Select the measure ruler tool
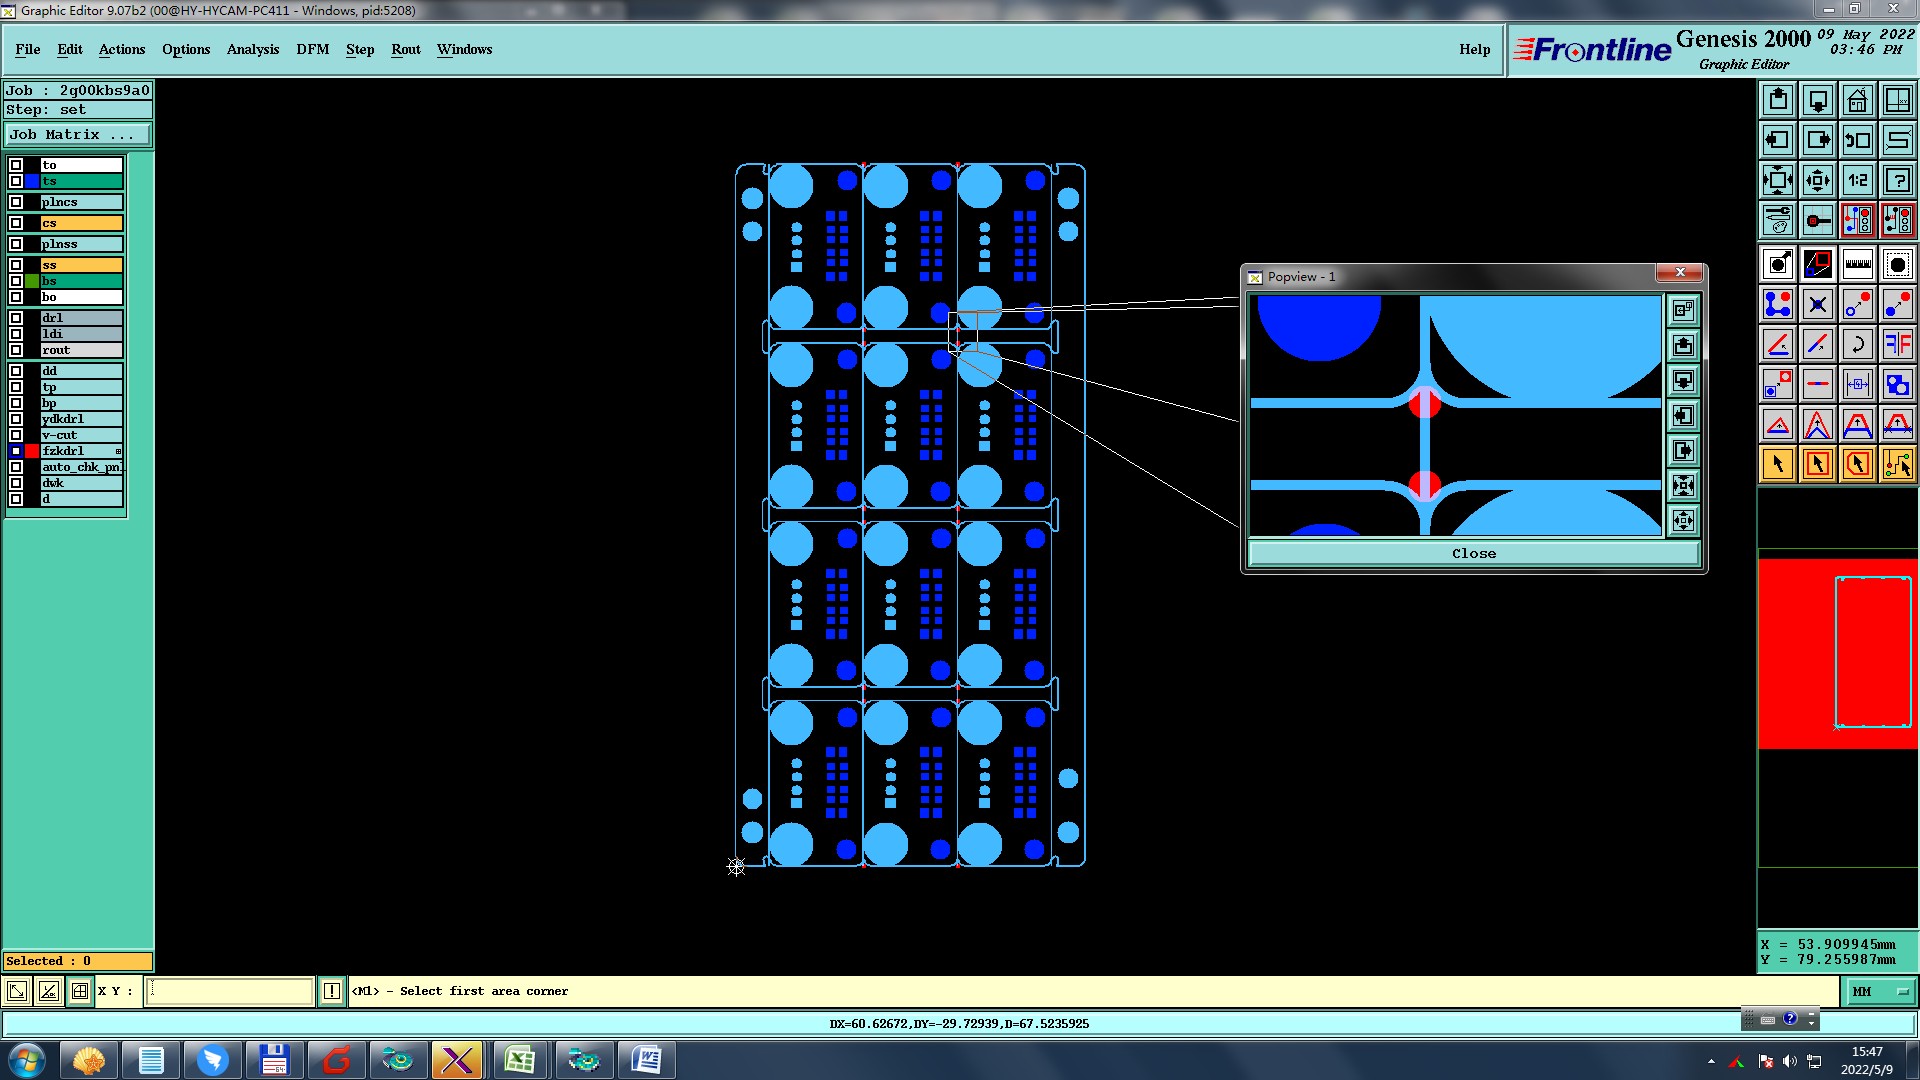 click(1857, 264)
